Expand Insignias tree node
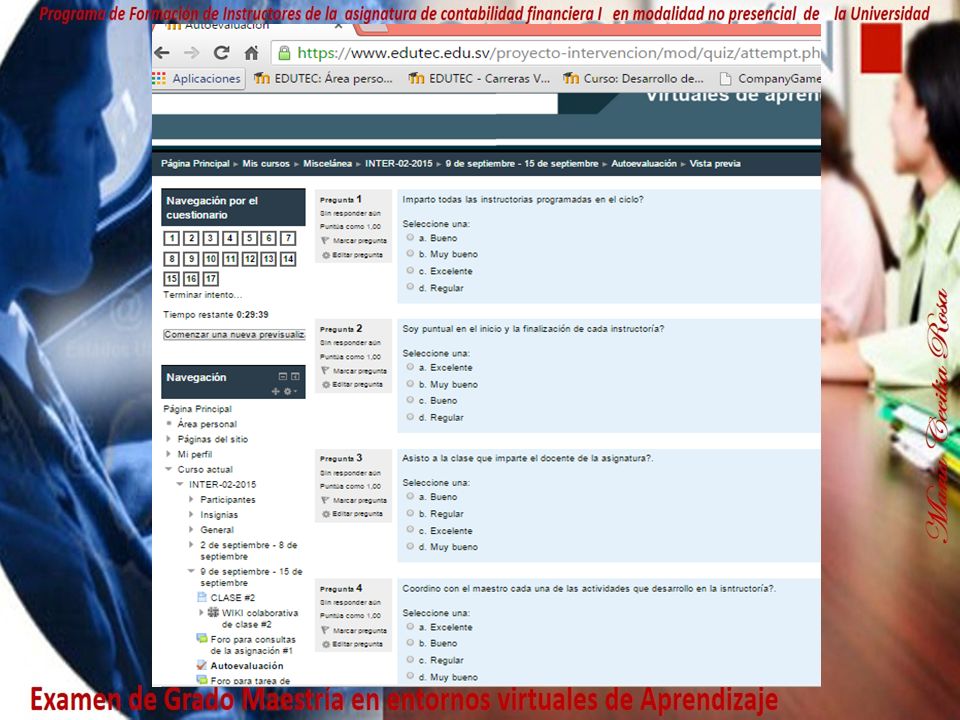The image size is (960, 720). coord(192,515)
